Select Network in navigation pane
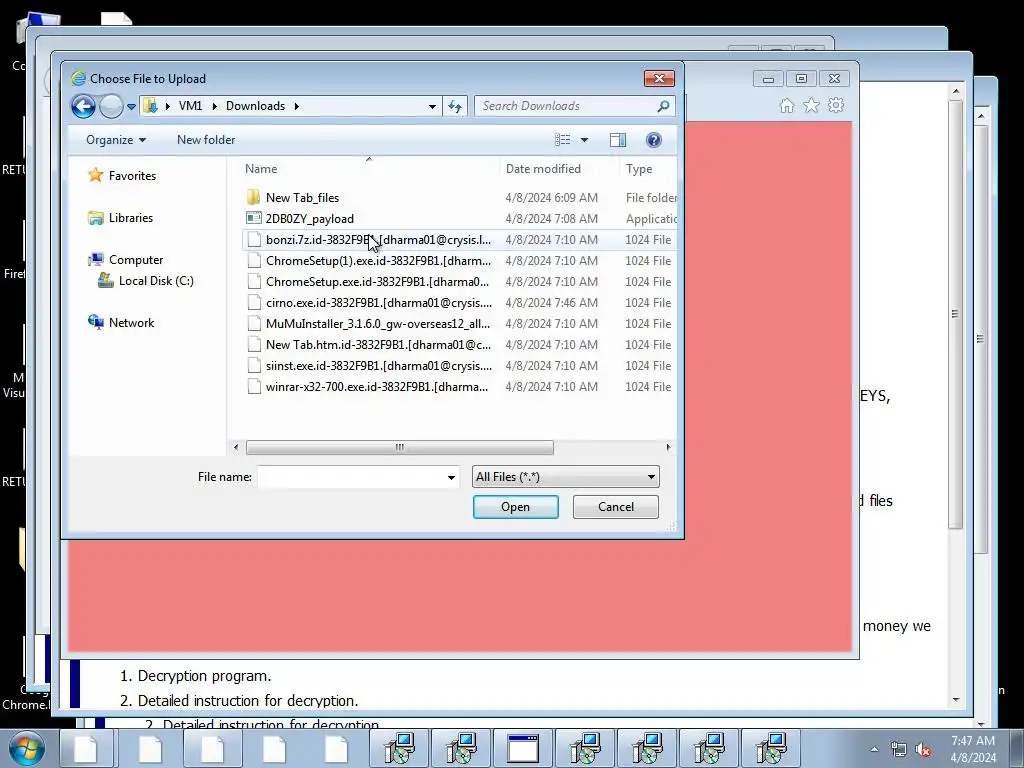 coord(131,323)
